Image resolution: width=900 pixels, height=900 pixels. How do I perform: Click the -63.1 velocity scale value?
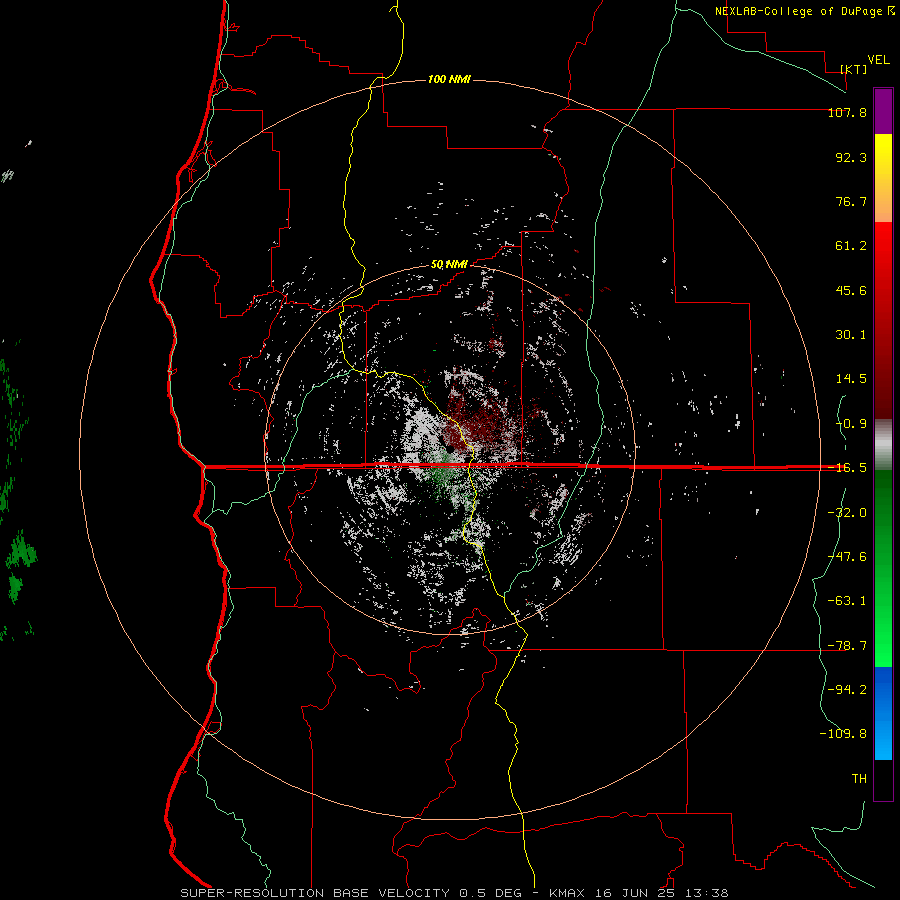[847, 601]
